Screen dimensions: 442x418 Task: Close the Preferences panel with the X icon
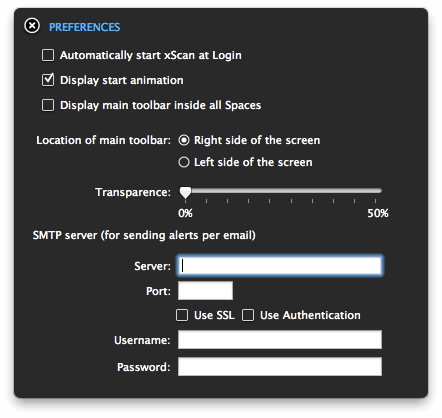pyautogui.click(x=32, y=26)
